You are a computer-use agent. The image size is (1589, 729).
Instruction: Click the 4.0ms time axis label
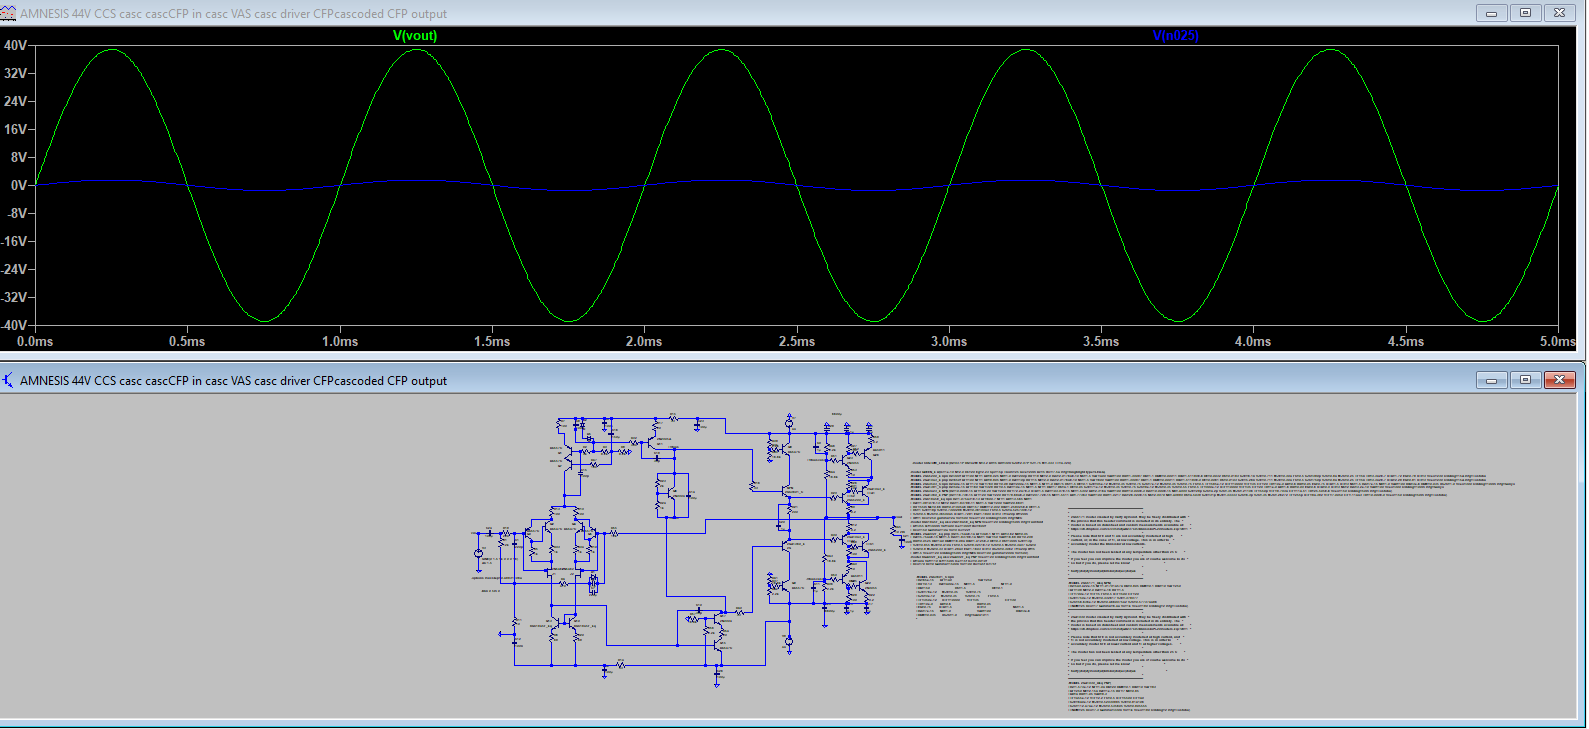[1253, 341]
